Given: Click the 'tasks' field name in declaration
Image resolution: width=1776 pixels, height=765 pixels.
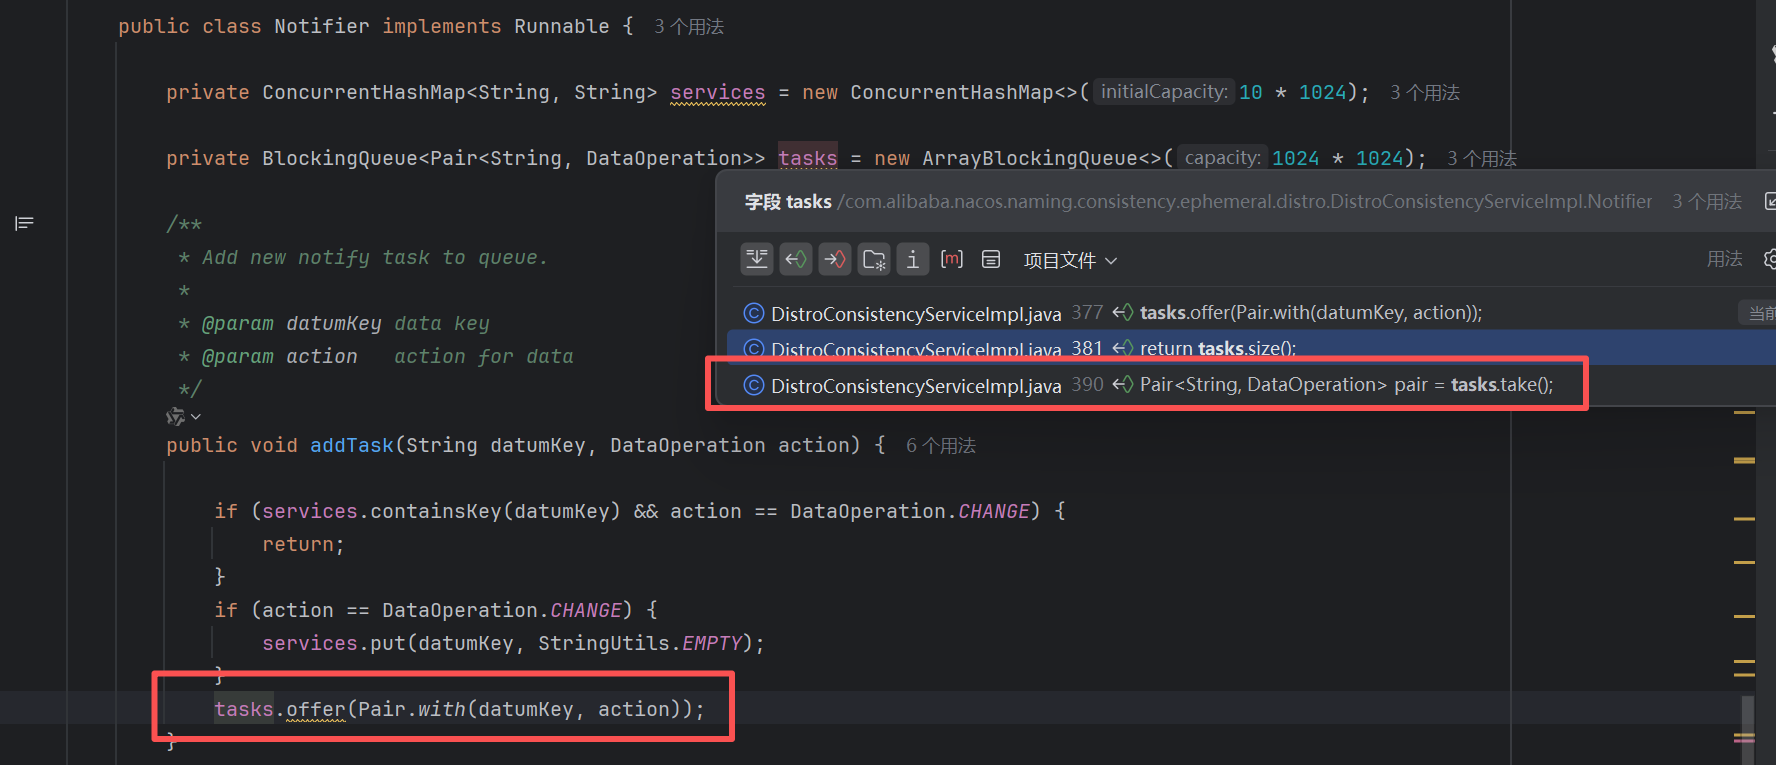Looking at the screenshot, I should (807, 158).
